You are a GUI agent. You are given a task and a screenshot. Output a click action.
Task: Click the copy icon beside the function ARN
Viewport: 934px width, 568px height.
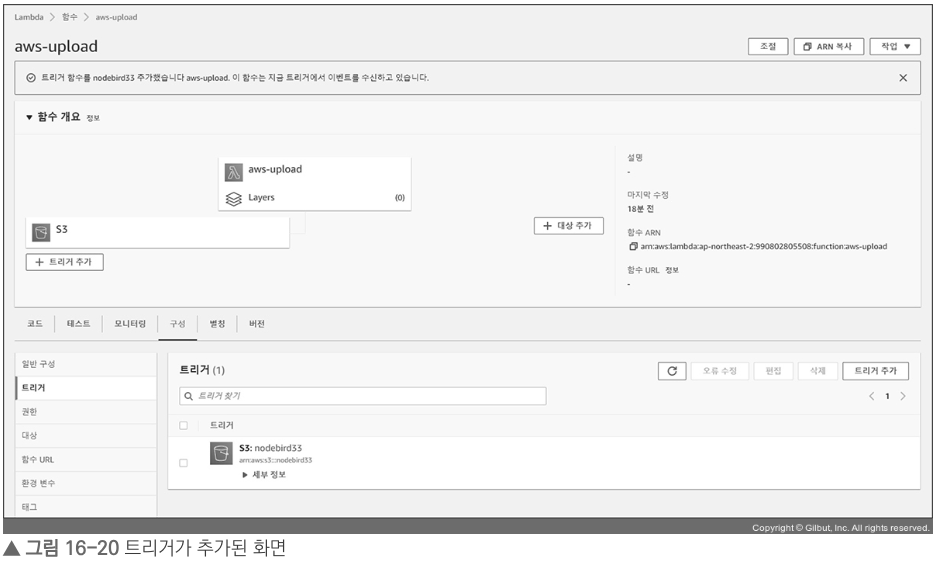633,246
